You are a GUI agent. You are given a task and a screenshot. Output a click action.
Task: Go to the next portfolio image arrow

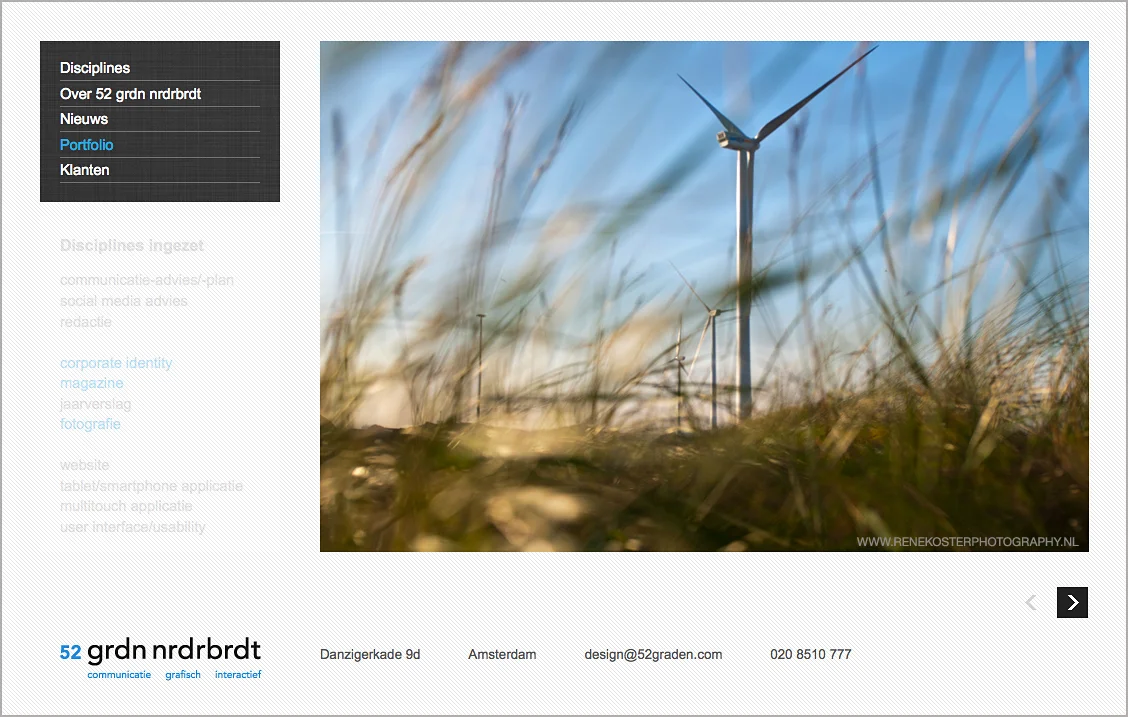1072,603
